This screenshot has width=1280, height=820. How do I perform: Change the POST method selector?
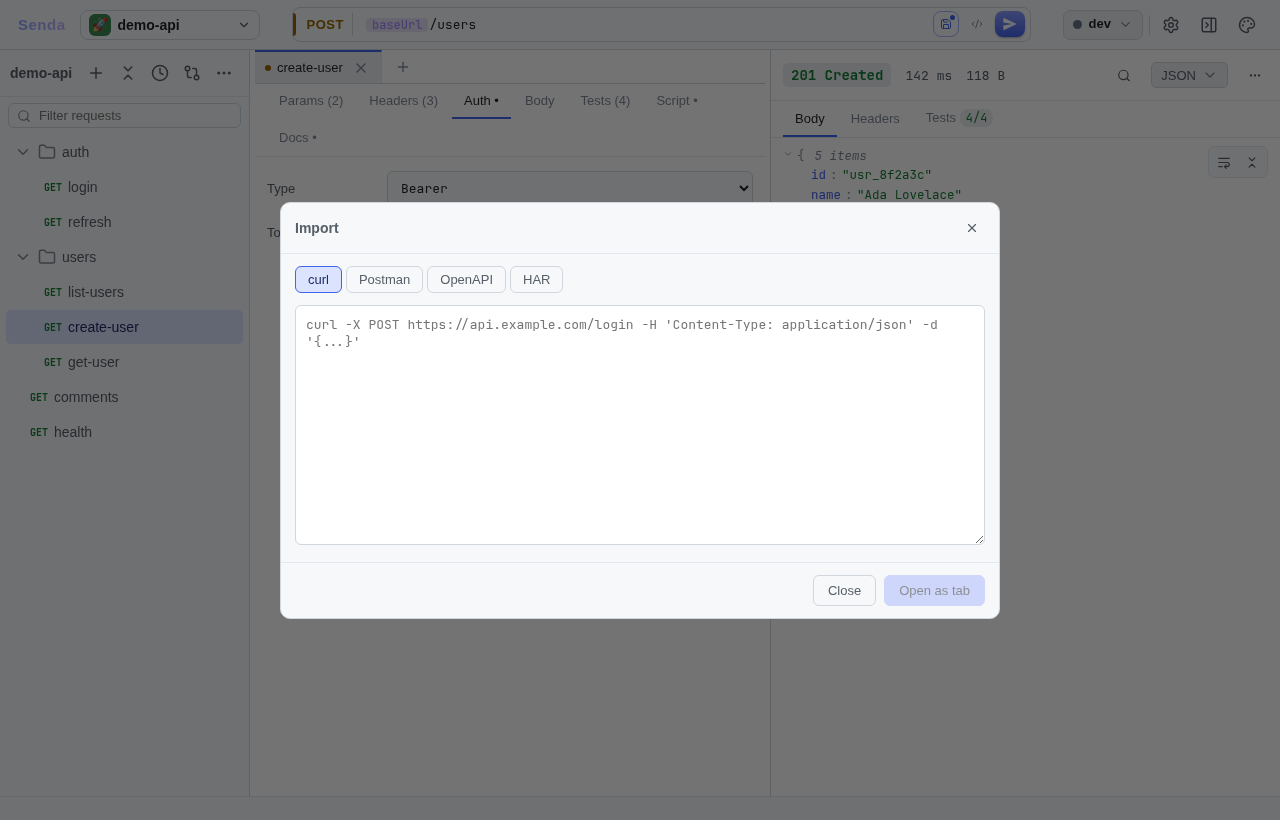324,25
